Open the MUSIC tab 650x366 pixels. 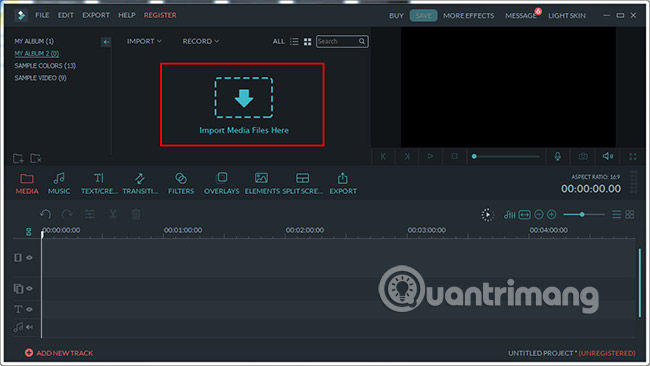pyautogui.click(x=59, y=184)
